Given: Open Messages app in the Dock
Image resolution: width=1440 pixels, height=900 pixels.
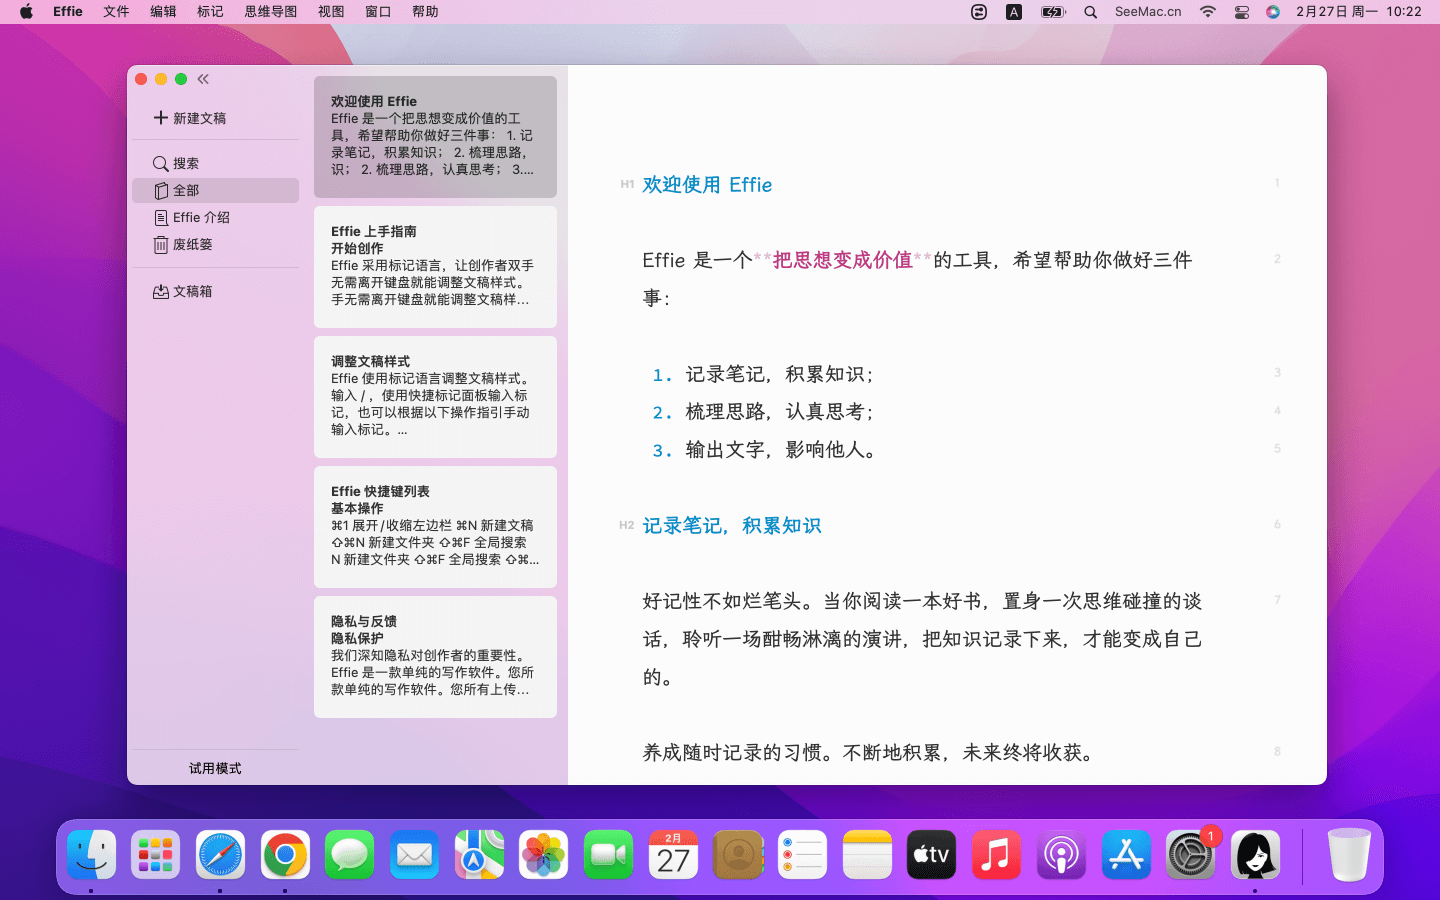Looking at the screenshot, I should (350, 855).
